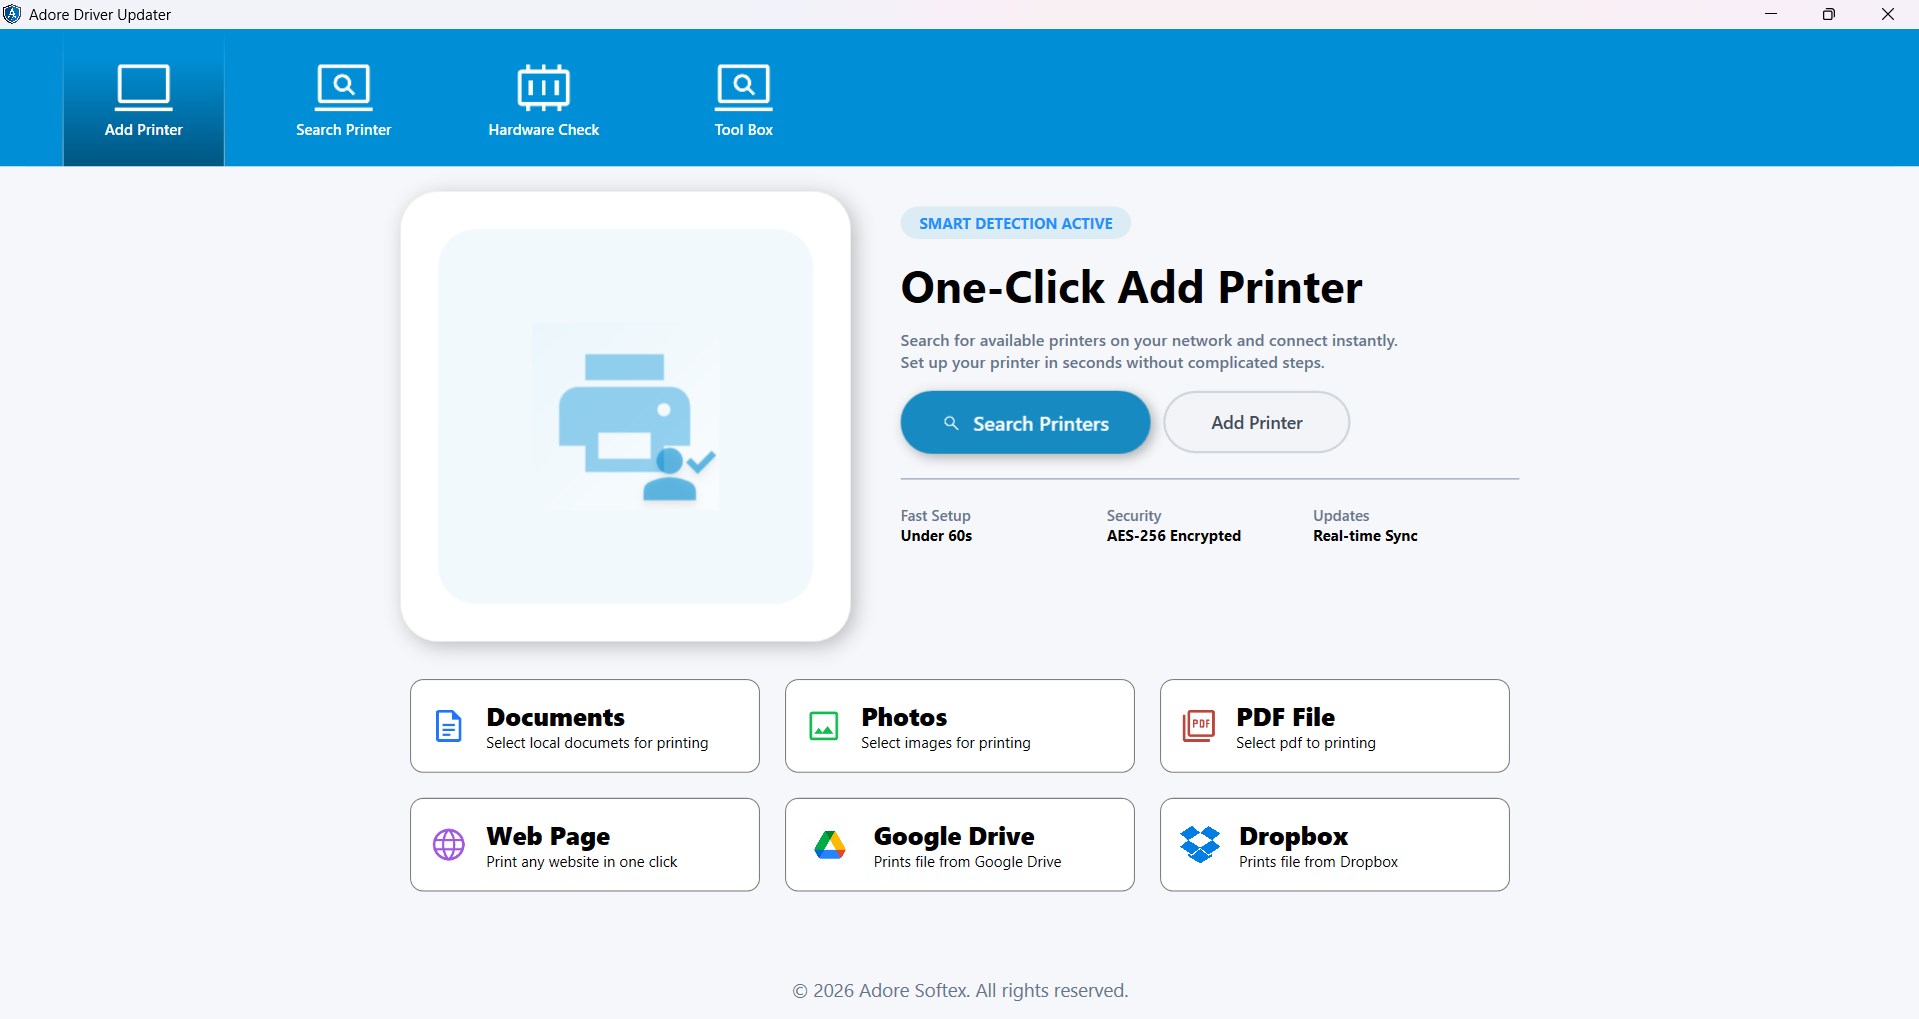
Task: Click the 'Real-time Sync' updates text
Action: 1365,536
